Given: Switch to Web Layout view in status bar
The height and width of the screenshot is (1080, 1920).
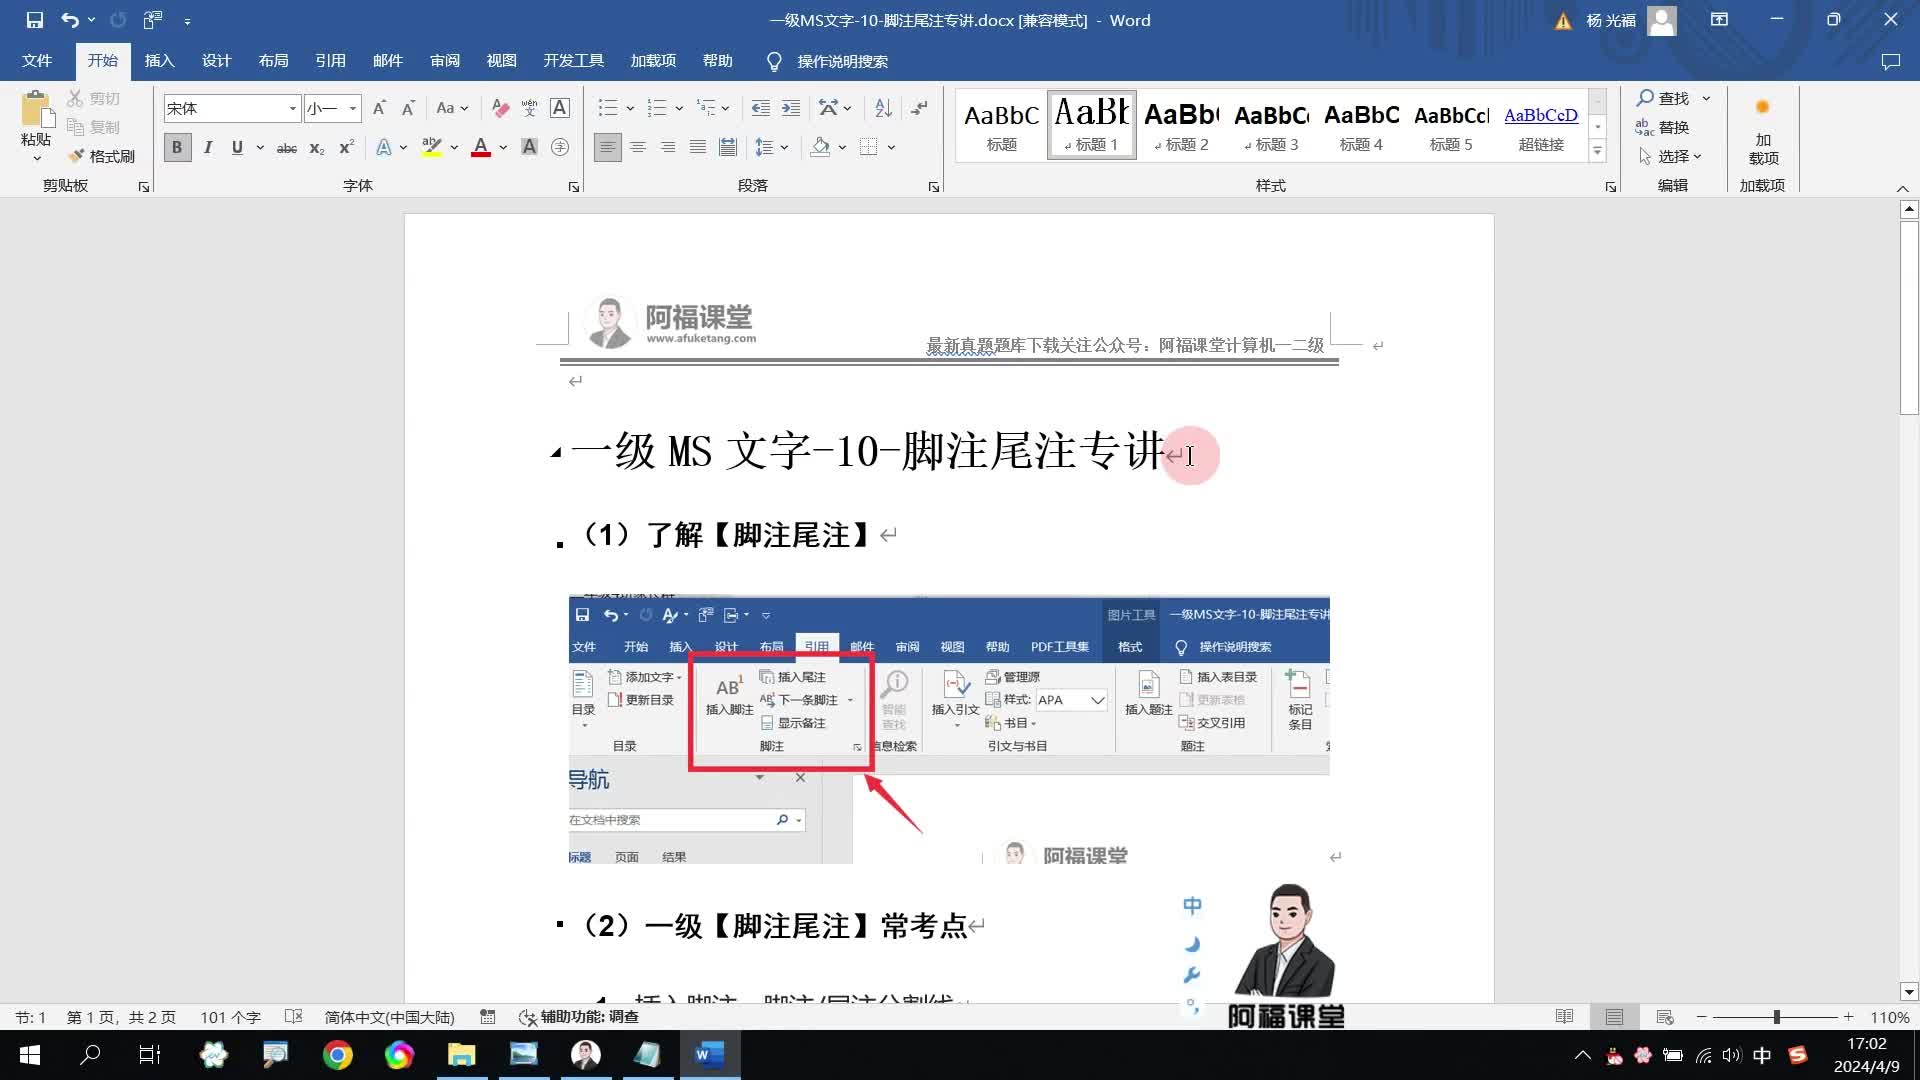Looking at the screenshot, I should [x=1665, y=1017].
